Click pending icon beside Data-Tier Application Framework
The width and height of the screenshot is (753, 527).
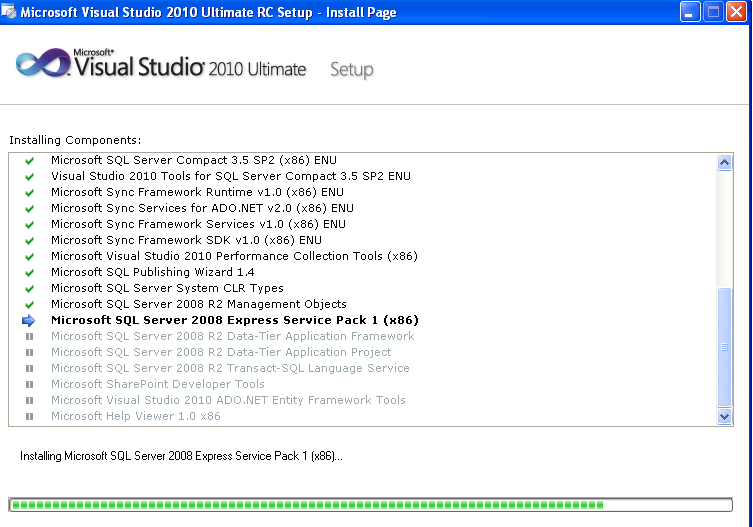[x=29, y=337]
